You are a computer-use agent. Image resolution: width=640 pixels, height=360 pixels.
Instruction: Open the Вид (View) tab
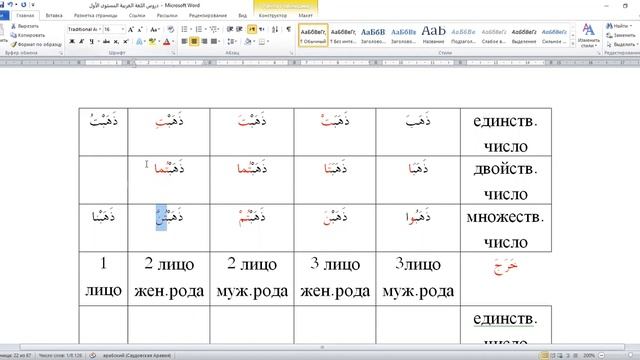click(242, 16)
